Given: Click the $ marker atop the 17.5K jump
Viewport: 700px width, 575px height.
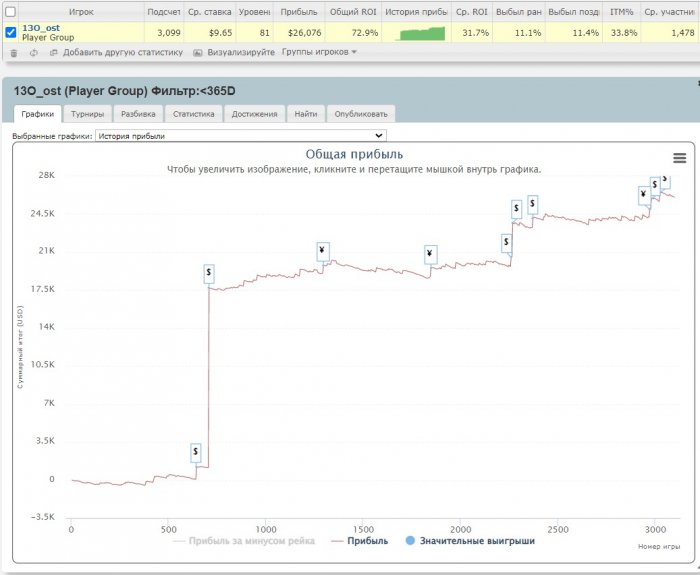Looking at the screenshot, I should (x=208, y=273).
